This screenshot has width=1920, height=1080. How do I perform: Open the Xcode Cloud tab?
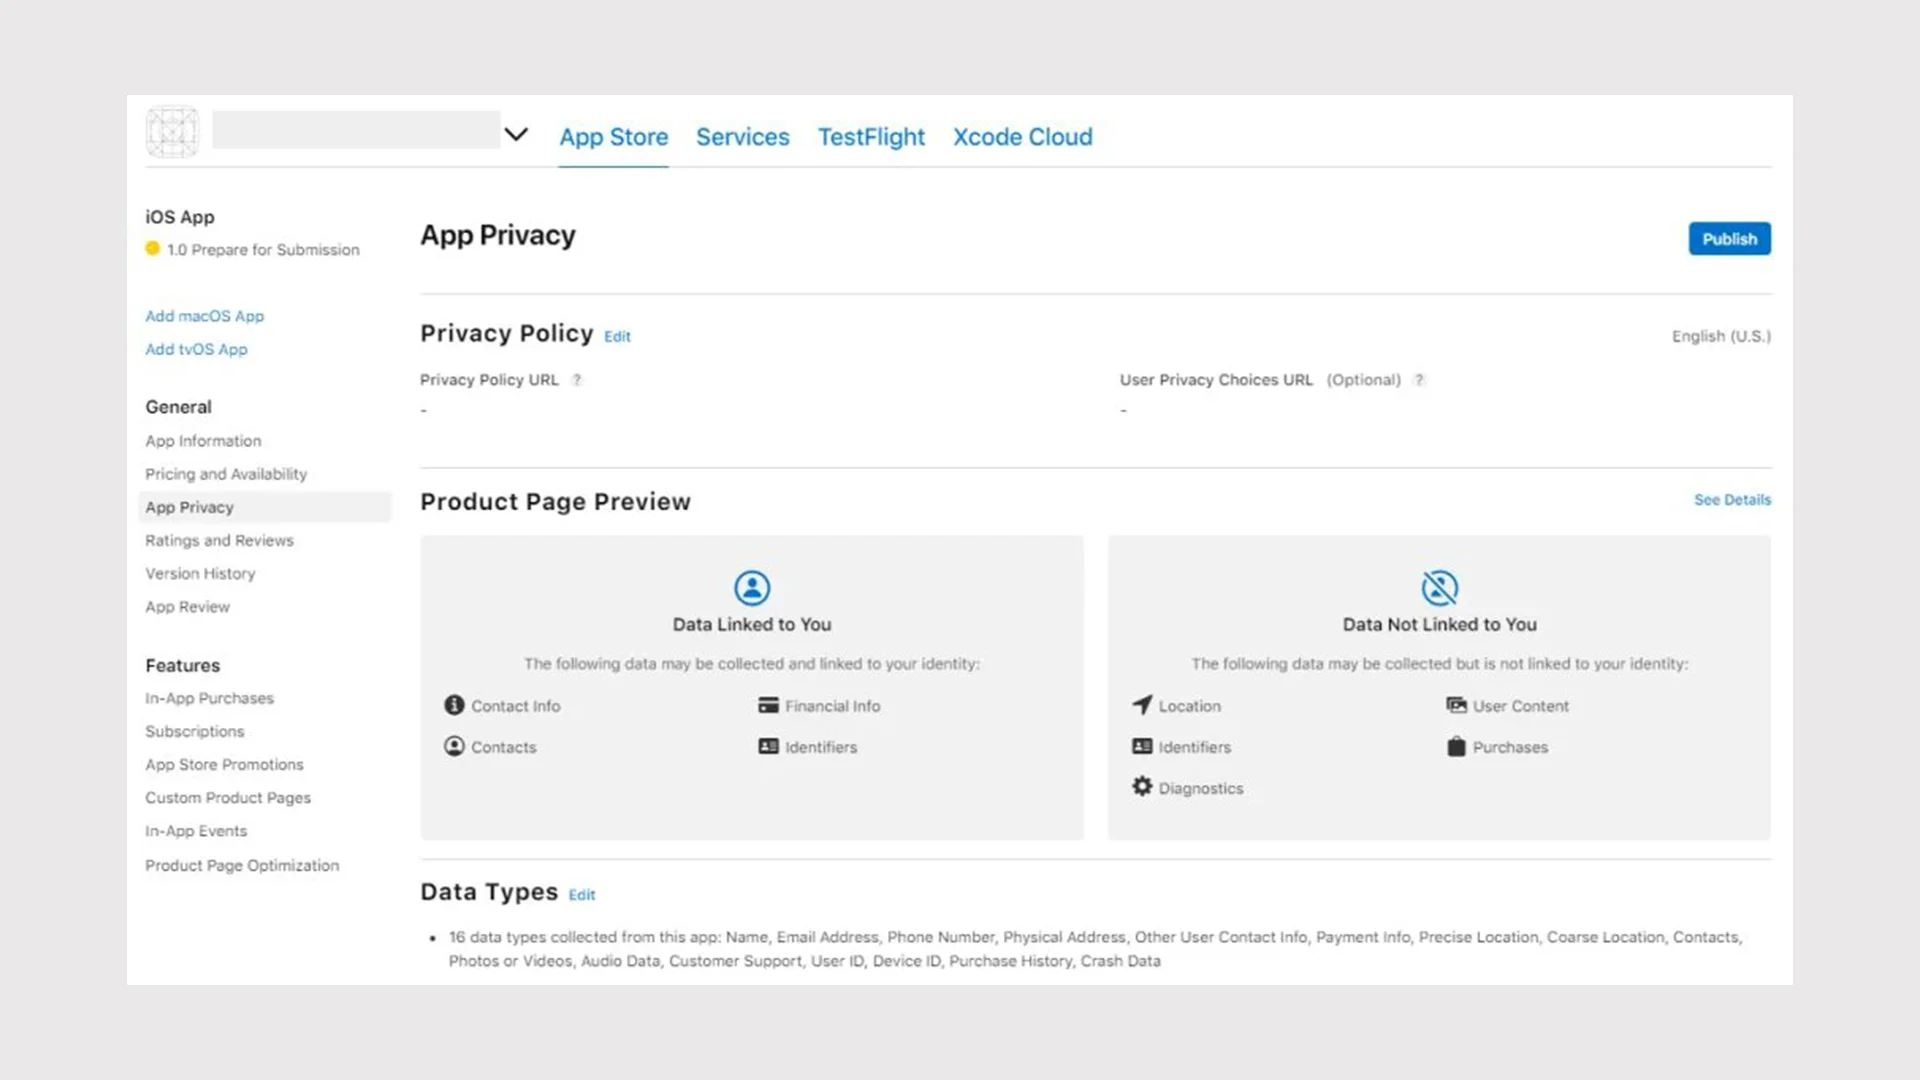pos(1022,137)
